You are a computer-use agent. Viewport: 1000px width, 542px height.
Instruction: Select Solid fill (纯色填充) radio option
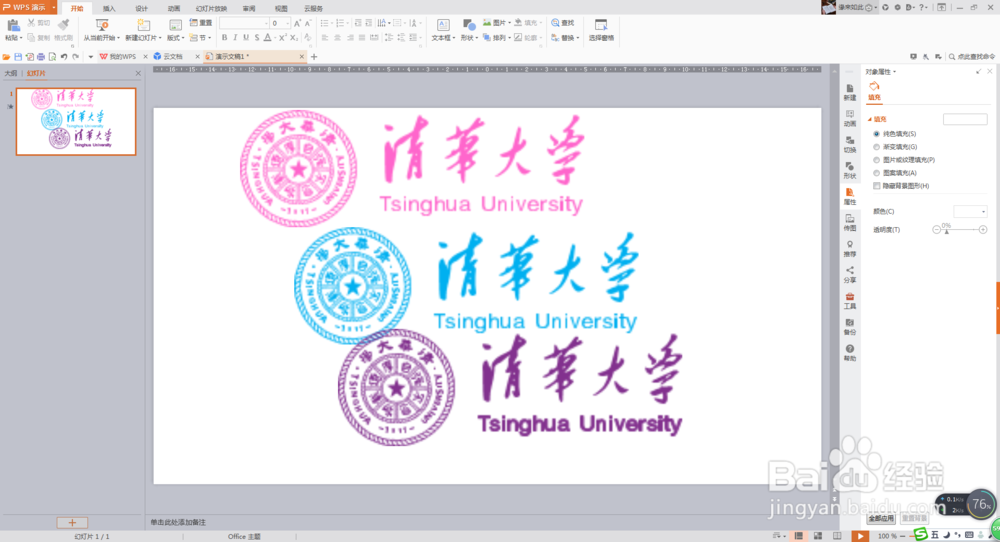tap(876, 134)
